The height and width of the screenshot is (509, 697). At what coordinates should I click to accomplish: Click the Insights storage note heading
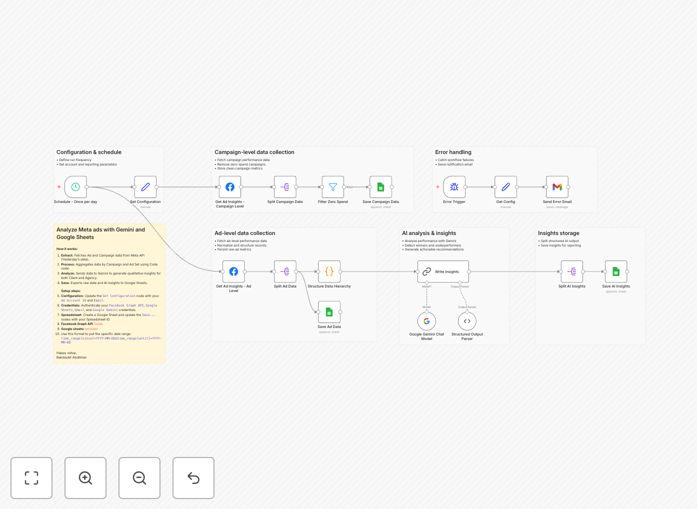[558, 233]
